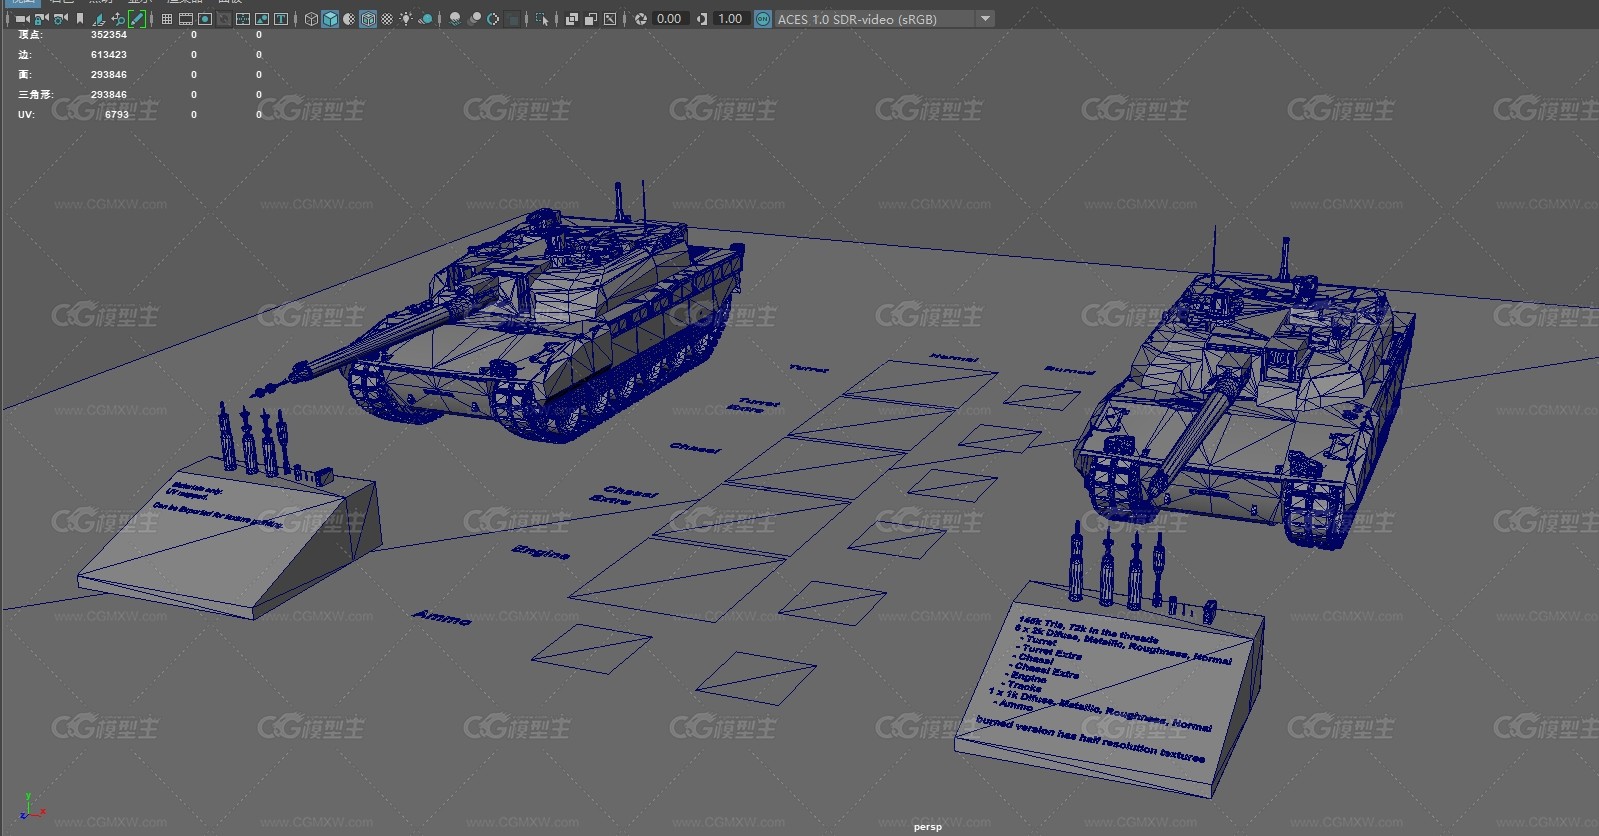Viewport: 1599px width, 836px height.
Task: Click the gamma field showing 1.00
Action: pyautogui.click(x=731, y=19)
